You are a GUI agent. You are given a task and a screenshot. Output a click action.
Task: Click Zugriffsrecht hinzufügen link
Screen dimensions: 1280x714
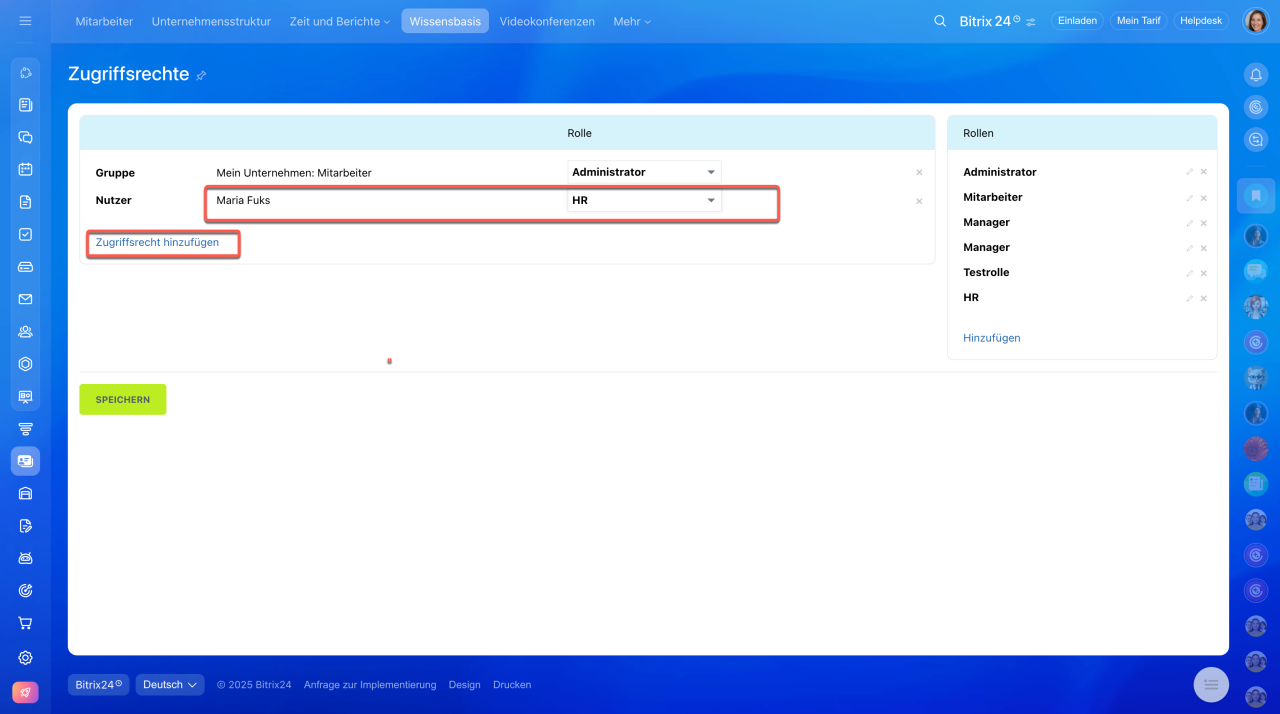[157, 242]
